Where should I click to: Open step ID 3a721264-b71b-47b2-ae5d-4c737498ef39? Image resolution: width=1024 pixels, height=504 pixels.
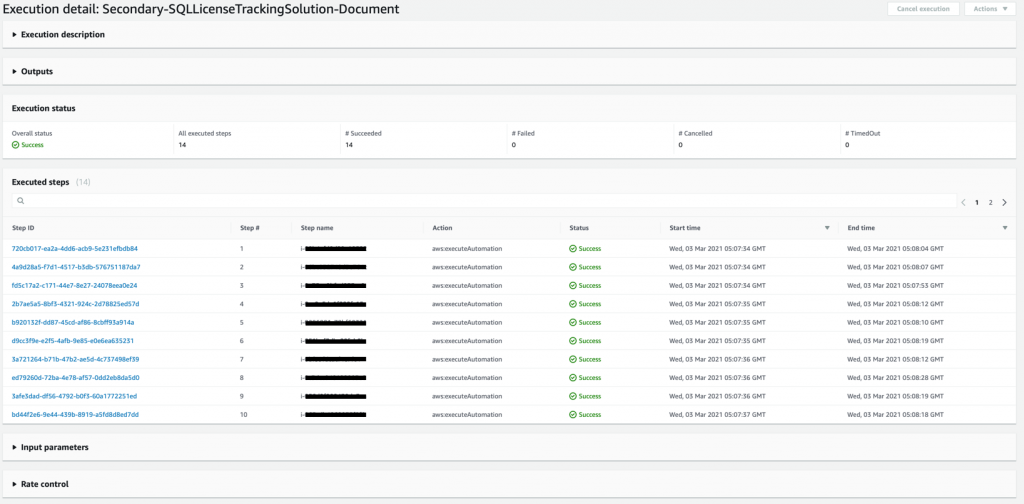(x=75, y=359)
